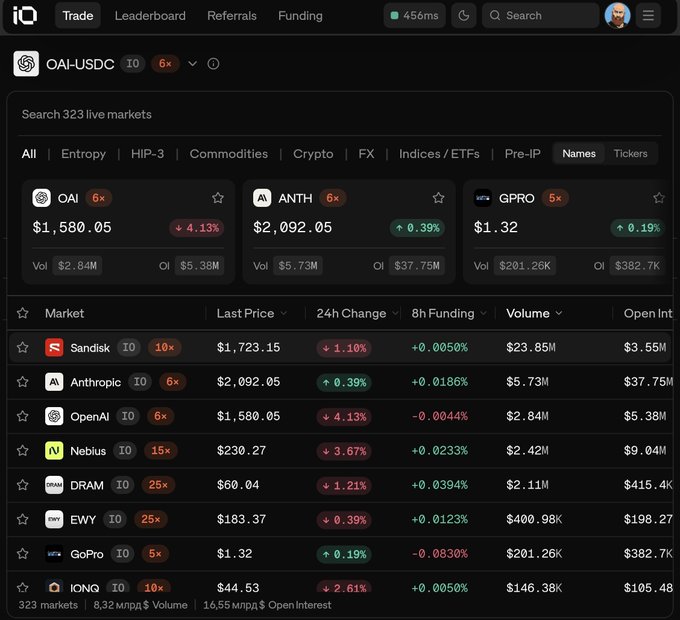Star the EWY row
Viewport: 680px width, 620px height.
[x=23, y=519]
